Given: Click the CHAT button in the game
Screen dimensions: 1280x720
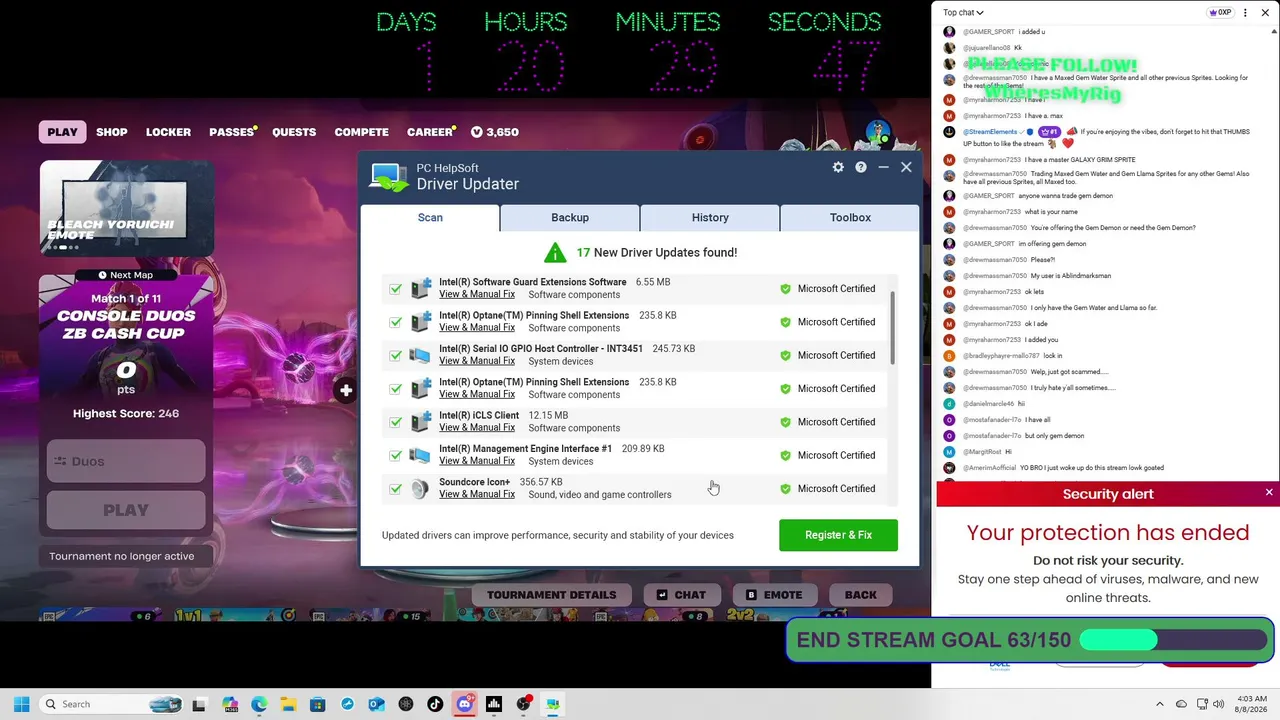Looking at the screenshot, I should tap(681, 595).
